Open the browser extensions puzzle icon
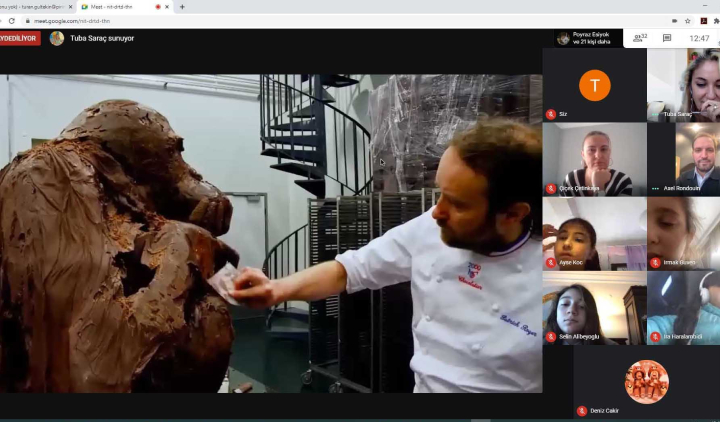Viewport: 720px width, 422px height. [x=716, y=21]
